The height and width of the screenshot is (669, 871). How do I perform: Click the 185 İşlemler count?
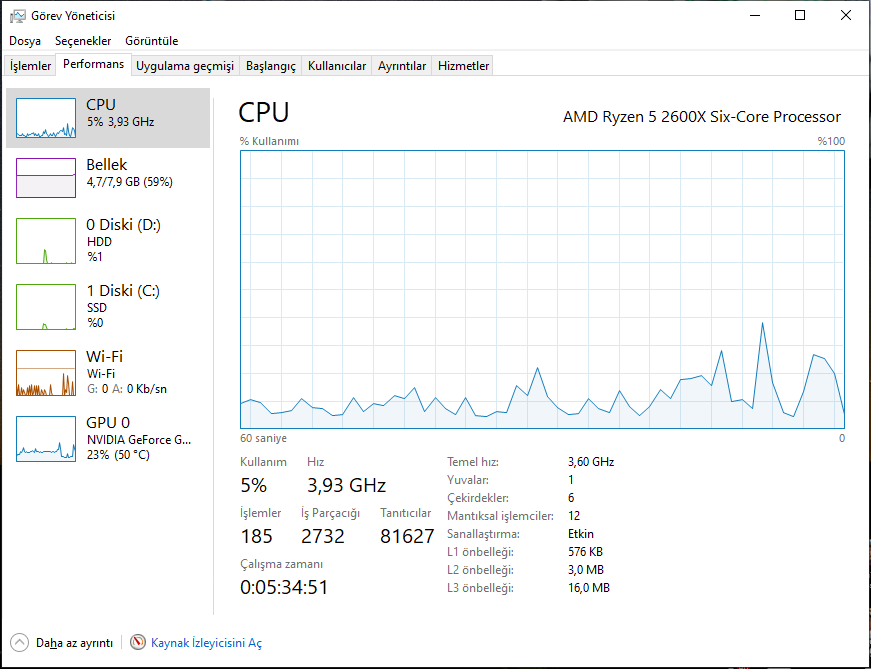click(x=256, y=536)
